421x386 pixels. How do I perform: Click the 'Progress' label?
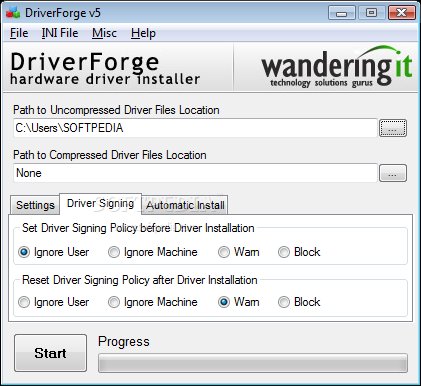point(124,342)
